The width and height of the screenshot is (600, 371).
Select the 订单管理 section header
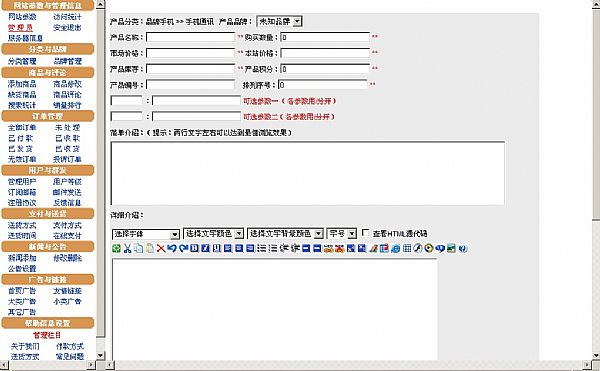[x=48, y=116]
